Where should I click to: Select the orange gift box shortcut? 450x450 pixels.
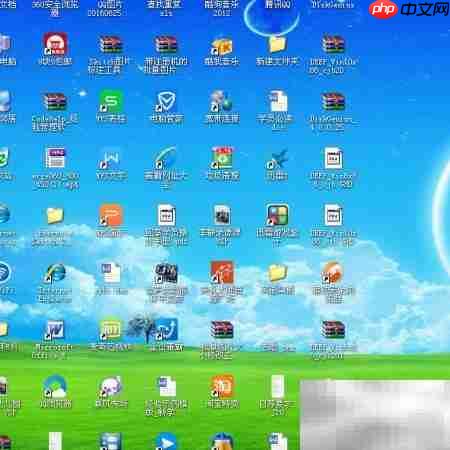click(x=222, y=46)
